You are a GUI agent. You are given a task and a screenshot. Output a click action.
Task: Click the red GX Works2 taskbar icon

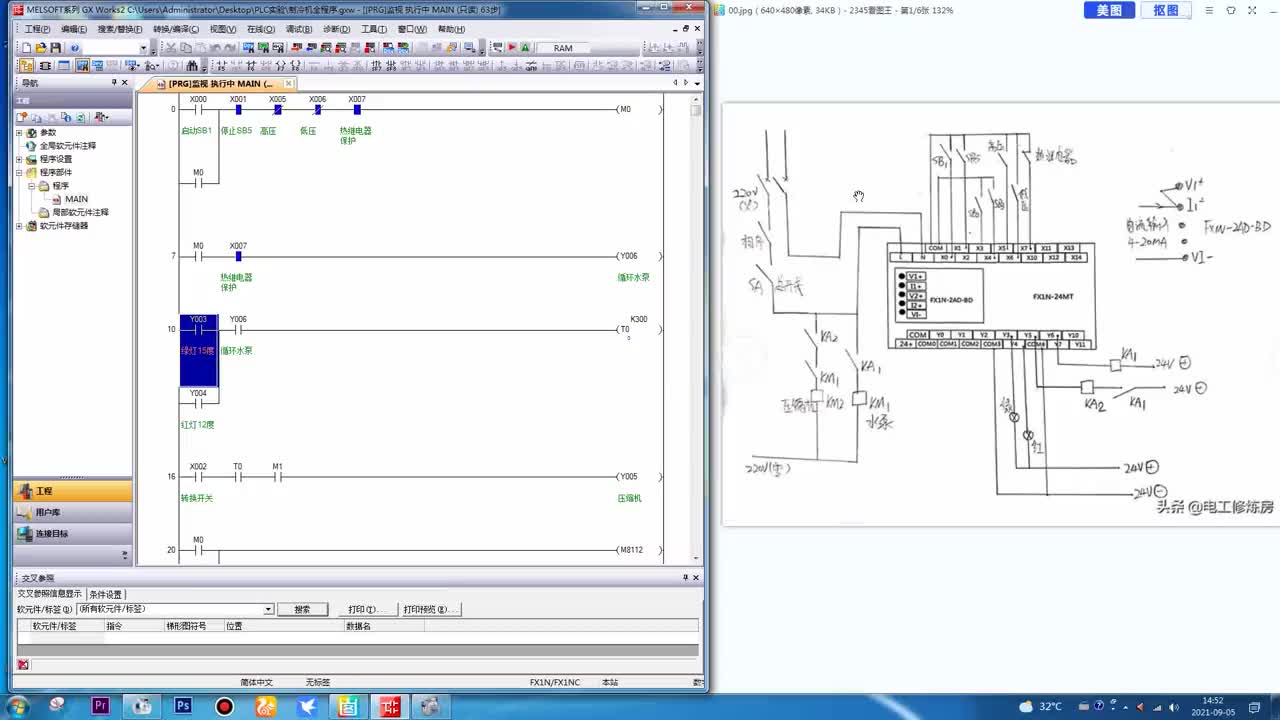(x=389, y=706)
